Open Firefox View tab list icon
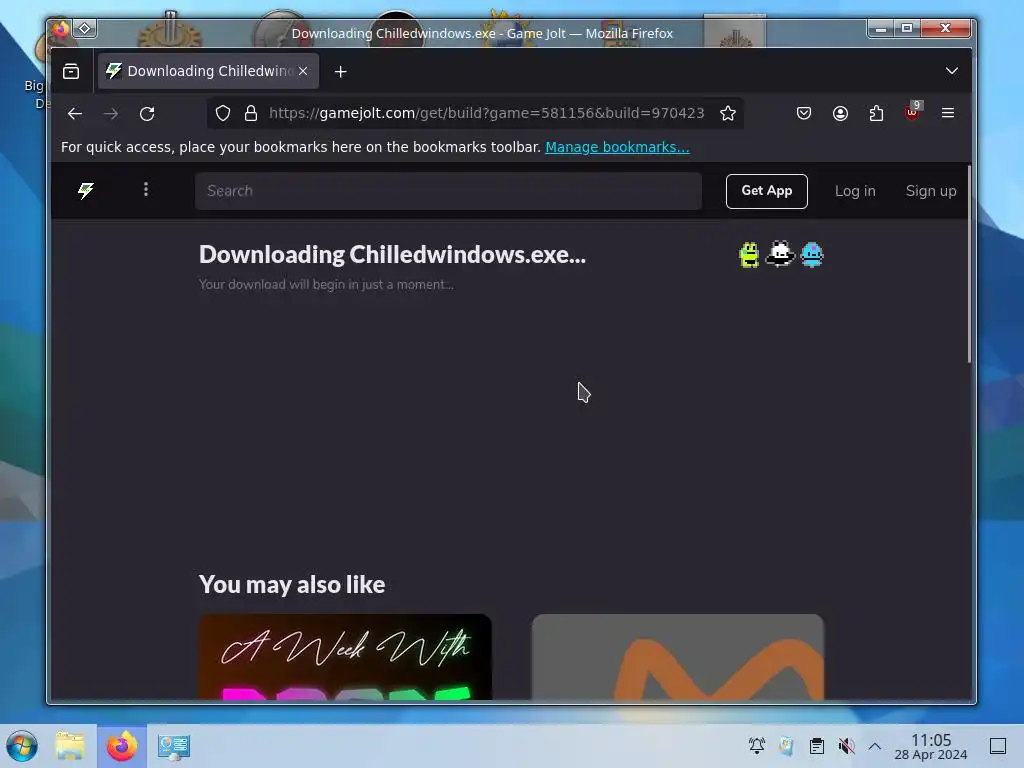Viewport: 1024px width, 768px height. (71, 71)
